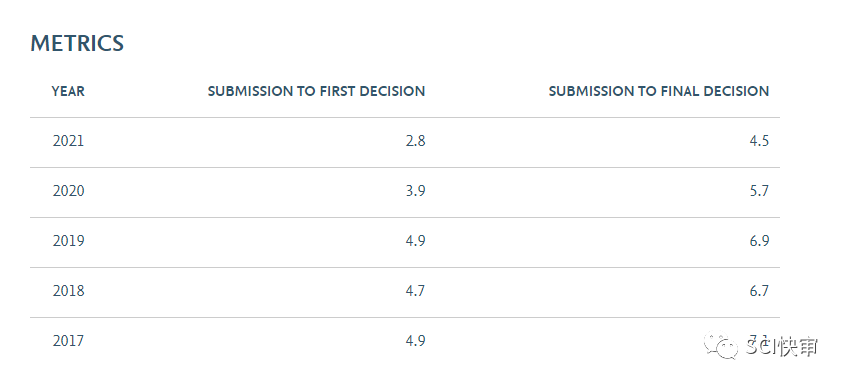Click 2019's 4.9 first decision value
This screenshot has width=846, height=384.
click(415, 241)
